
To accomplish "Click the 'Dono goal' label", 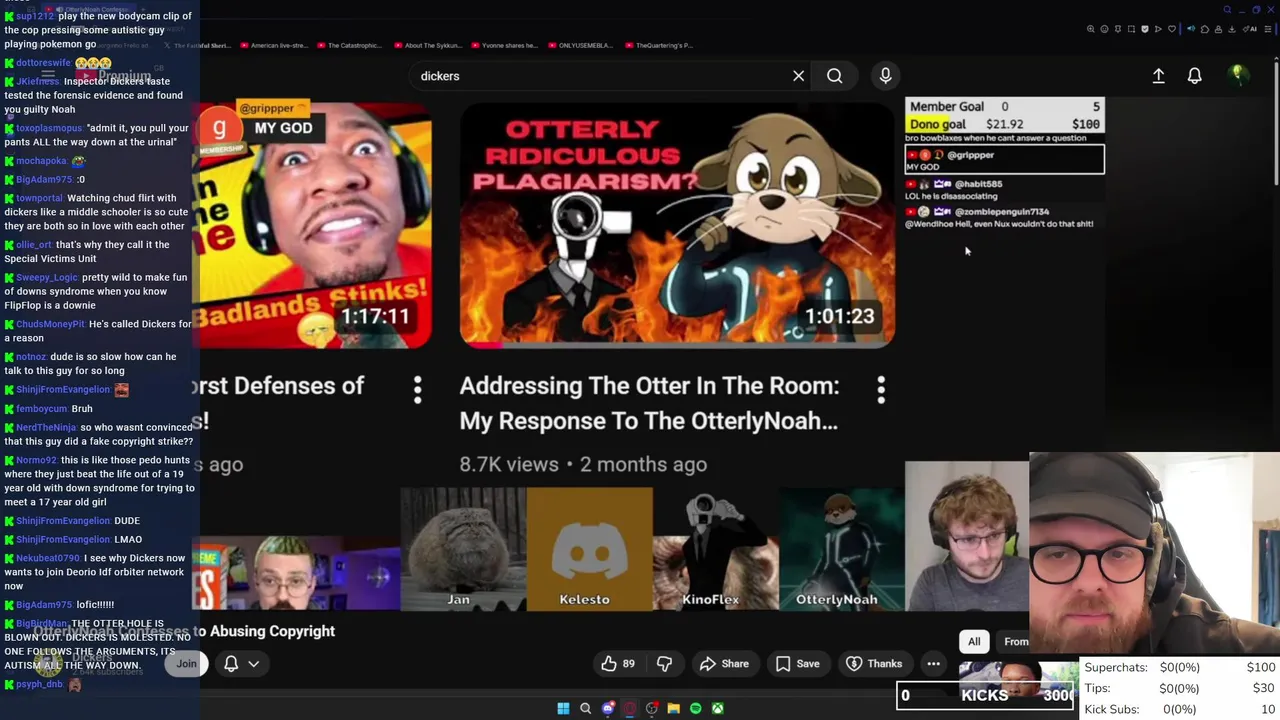I will (x=937, y=124).
